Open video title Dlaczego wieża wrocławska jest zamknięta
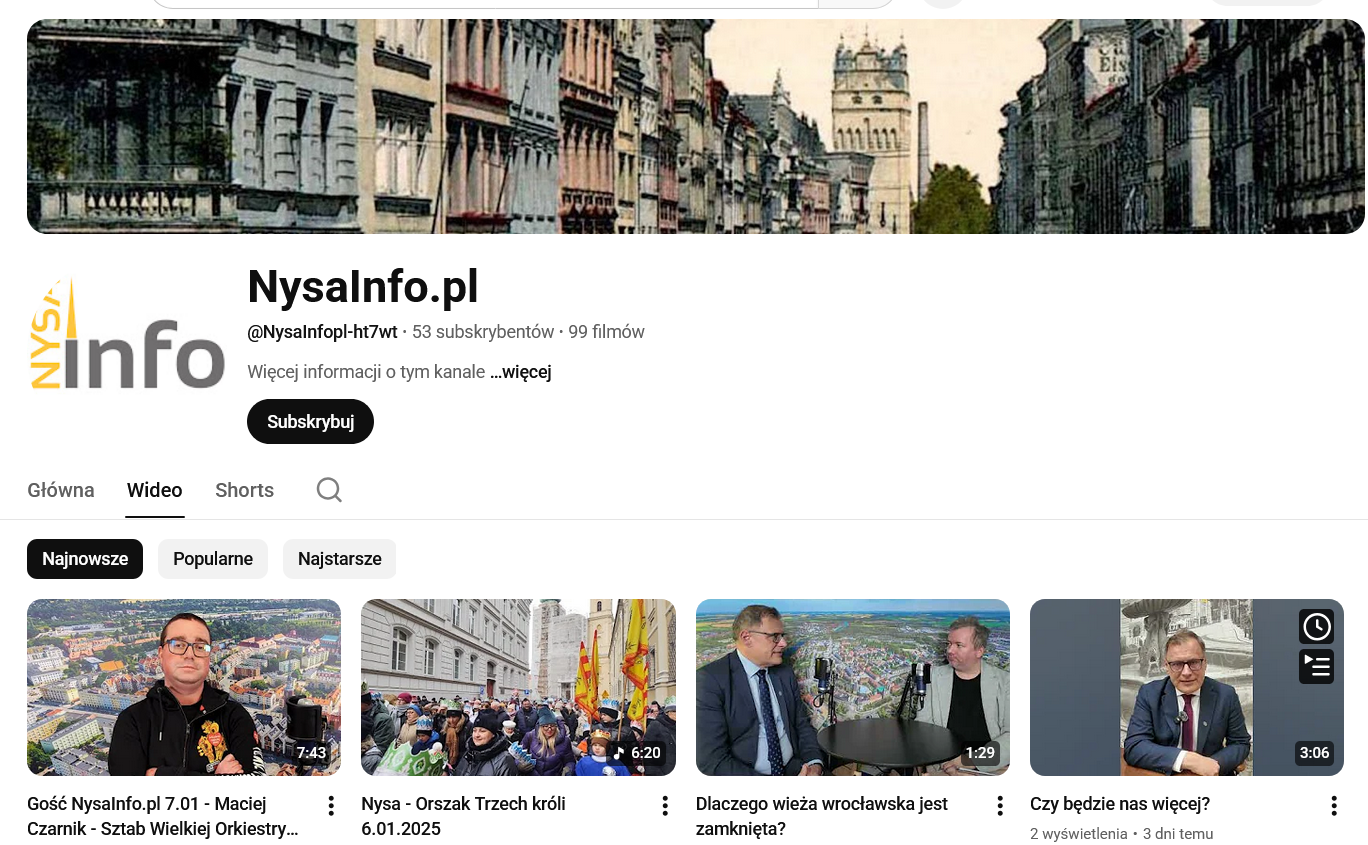The image size is (1368, 845). (821, 816)
